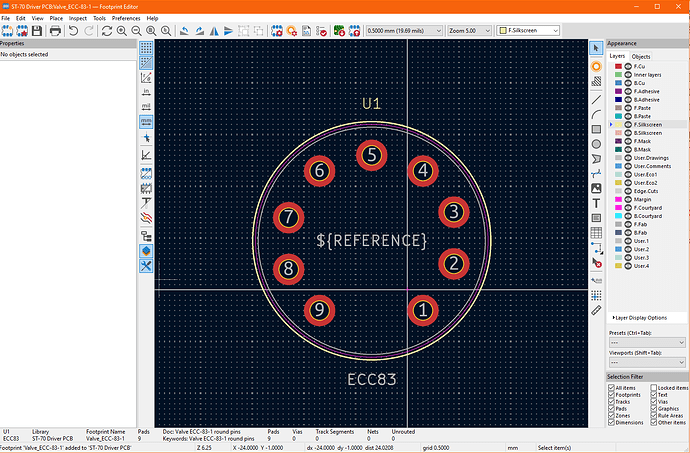Switch to the Objects tab
The width and height of the screenshot is (690, 453).
click(641, 57)
